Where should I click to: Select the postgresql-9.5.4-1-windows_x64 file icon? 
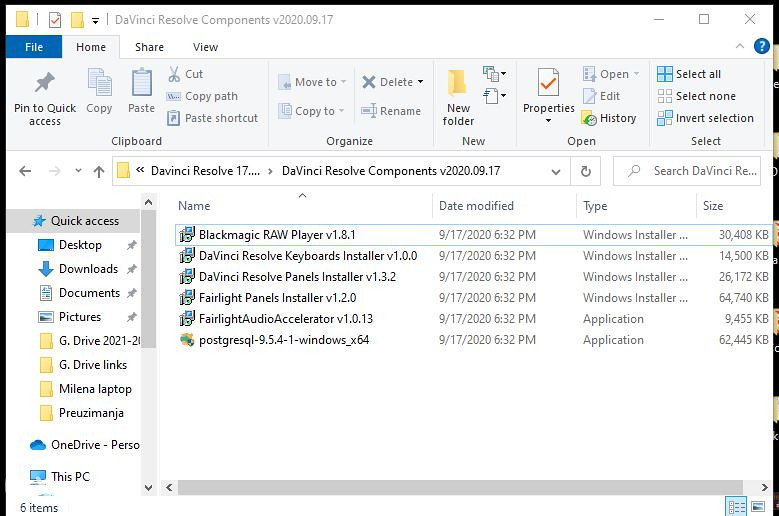(x=187, y=340)
